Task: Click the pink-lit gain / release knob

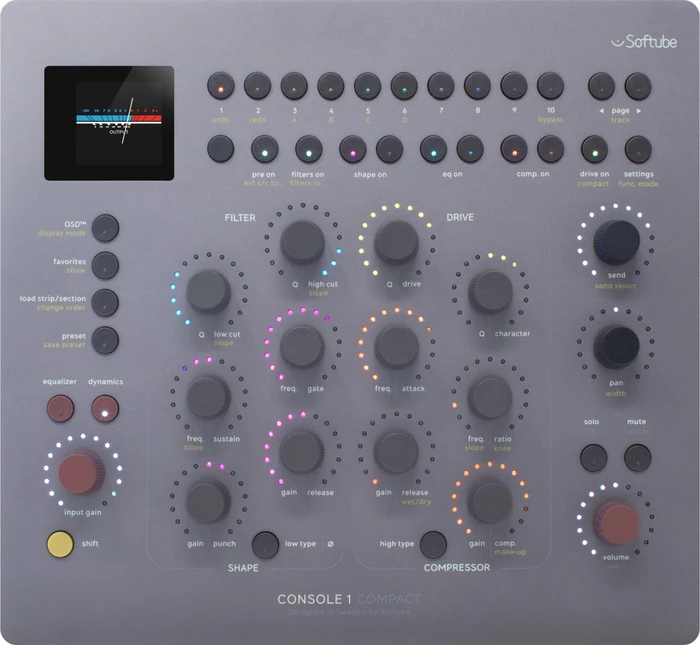Action: 303,451
